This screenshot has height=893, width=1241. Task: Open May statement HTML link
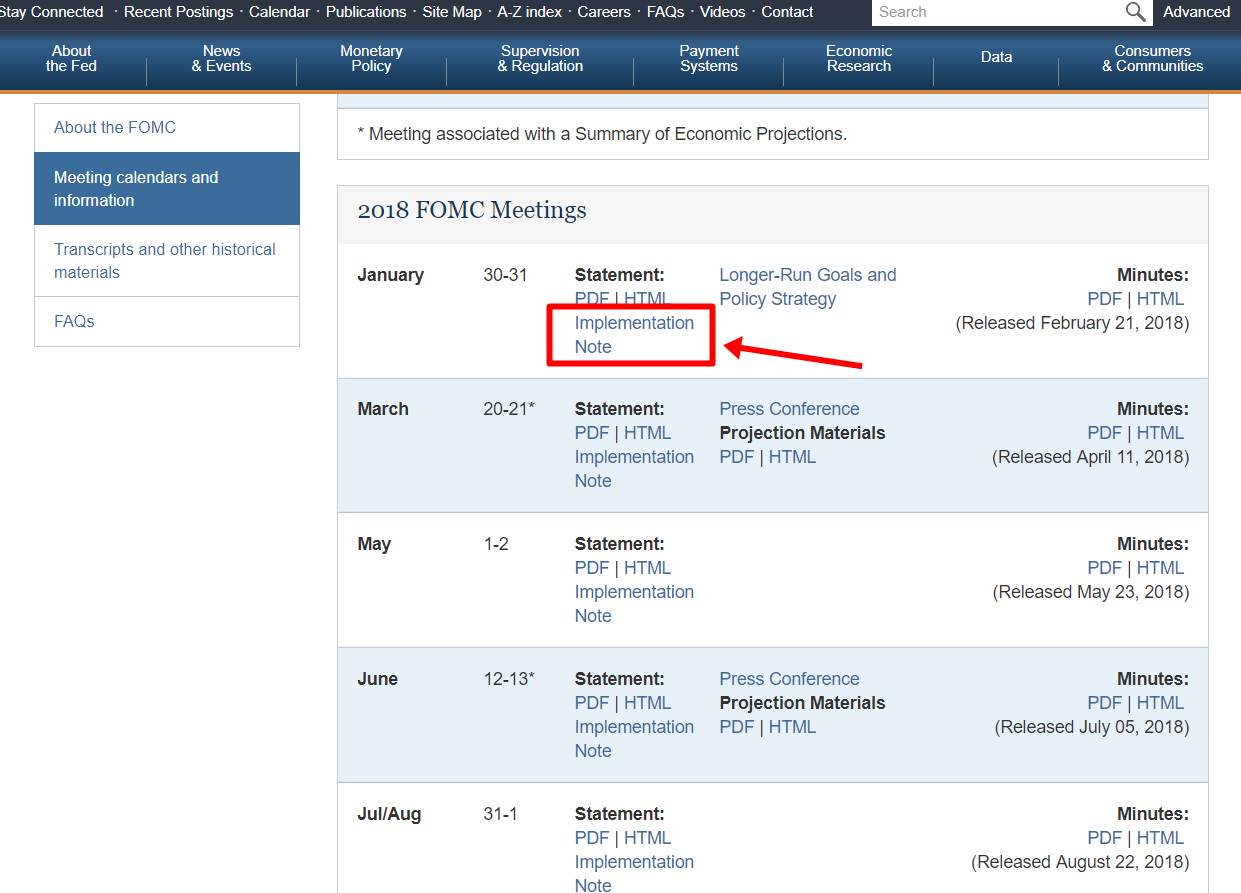(647, 568)
